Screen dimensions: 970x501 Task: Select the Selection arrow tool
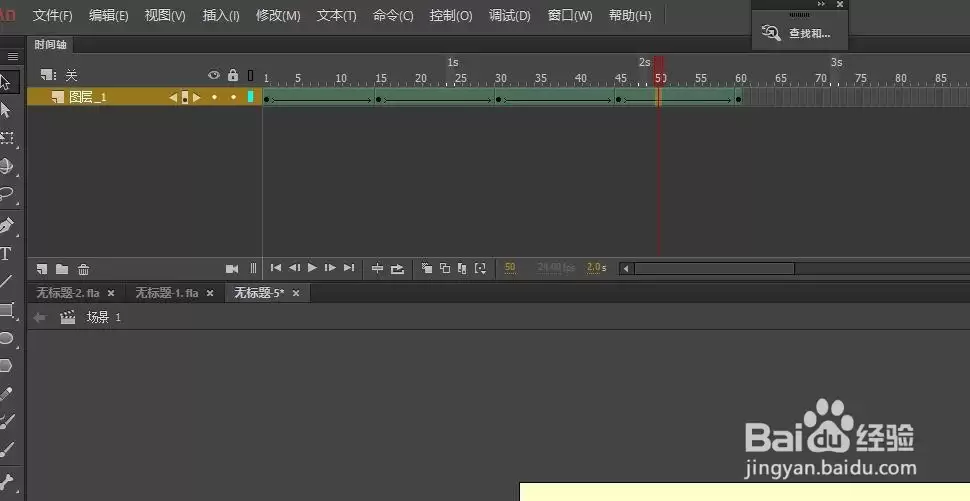pos(6,82)
